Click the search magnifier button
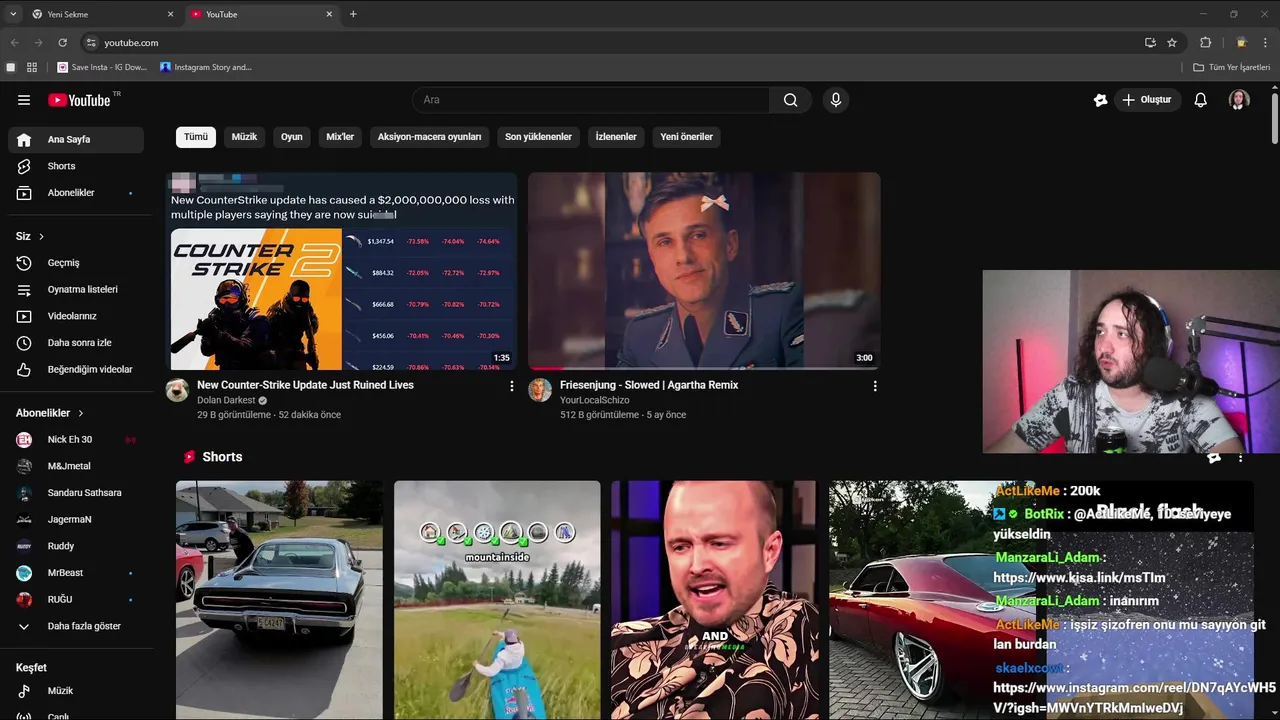Viewport: 1280px width, 720px height. (x=791, y=100)
